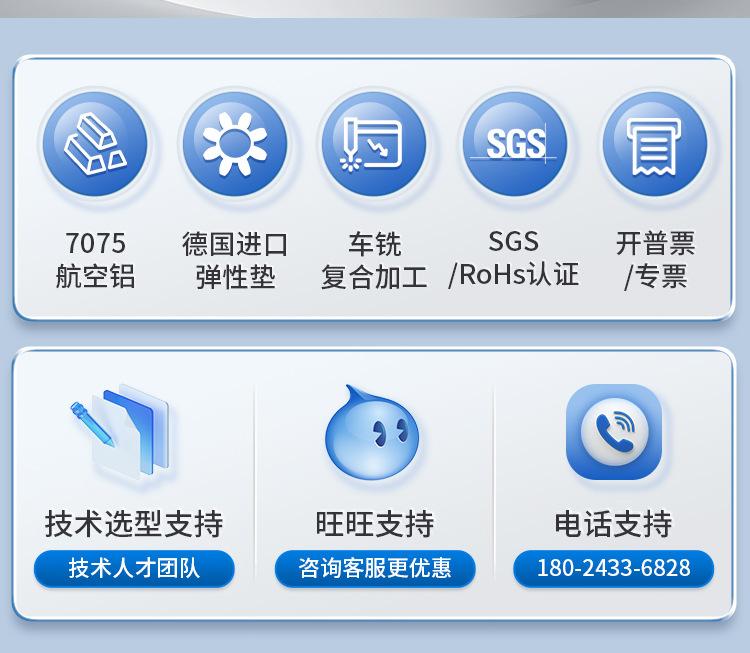This screenshot has width=750, height=653.
Task: Click the turn-mill machining icon
Action: (374, 144)
